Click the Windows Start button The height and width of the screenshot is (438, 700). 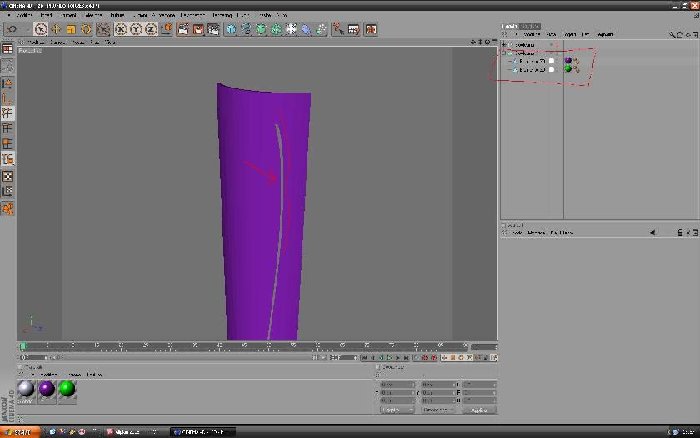coord(20,432)
